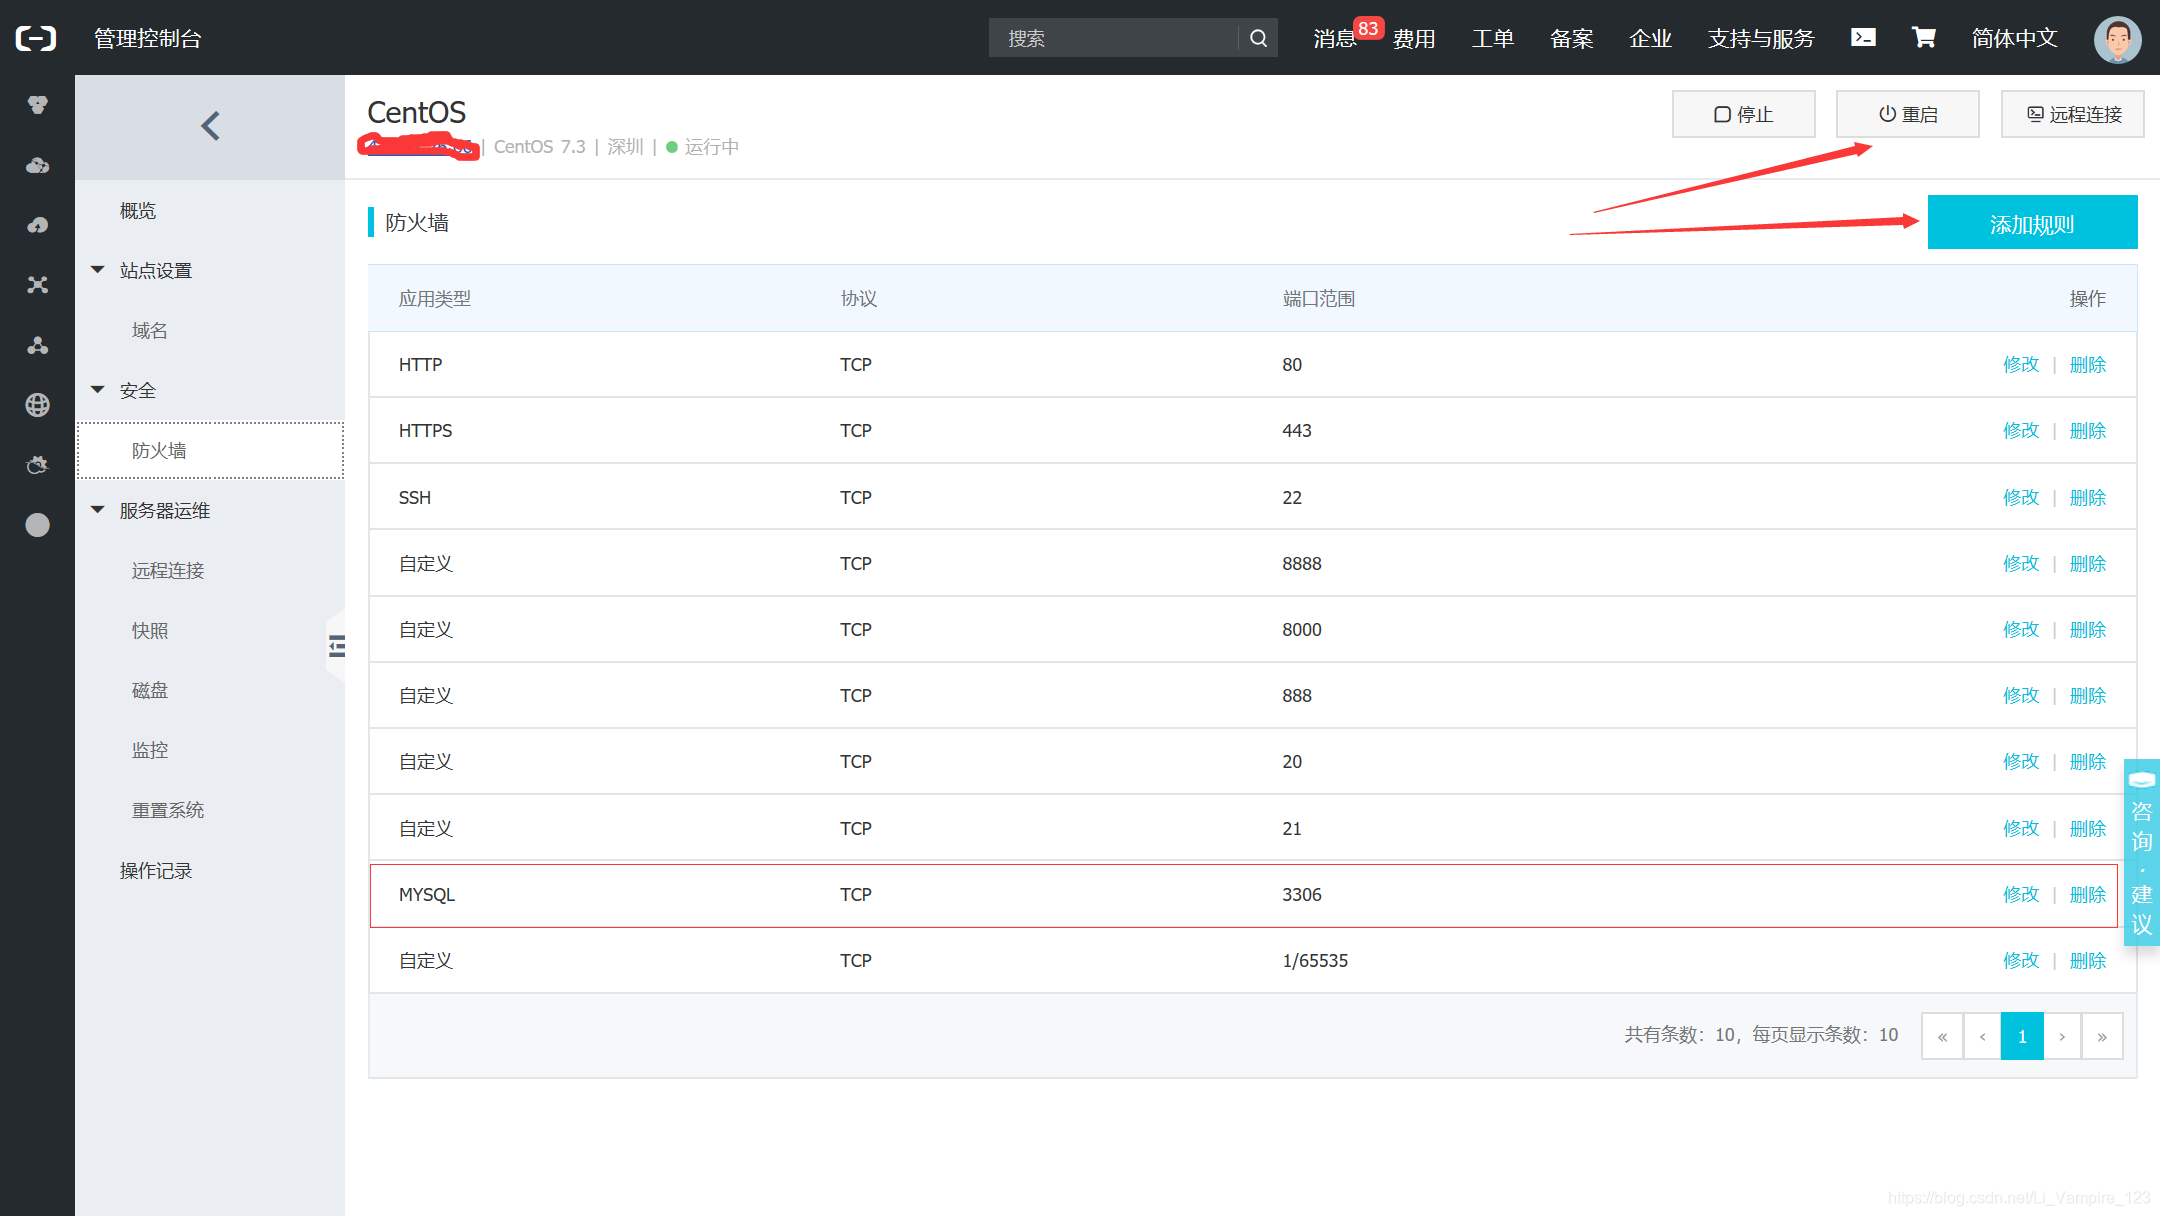Click the 添加规则 button
The height and width of the screenshot is (1216, 2160).
point(2031,223)
